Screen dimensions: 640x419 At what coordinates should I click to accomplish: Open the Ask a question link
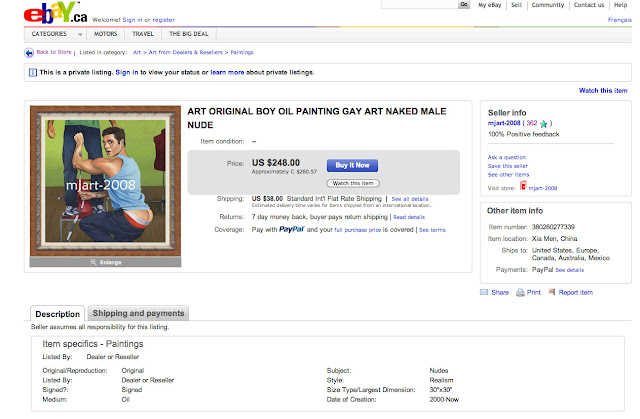pyautogui.click(x=507, y=158)
